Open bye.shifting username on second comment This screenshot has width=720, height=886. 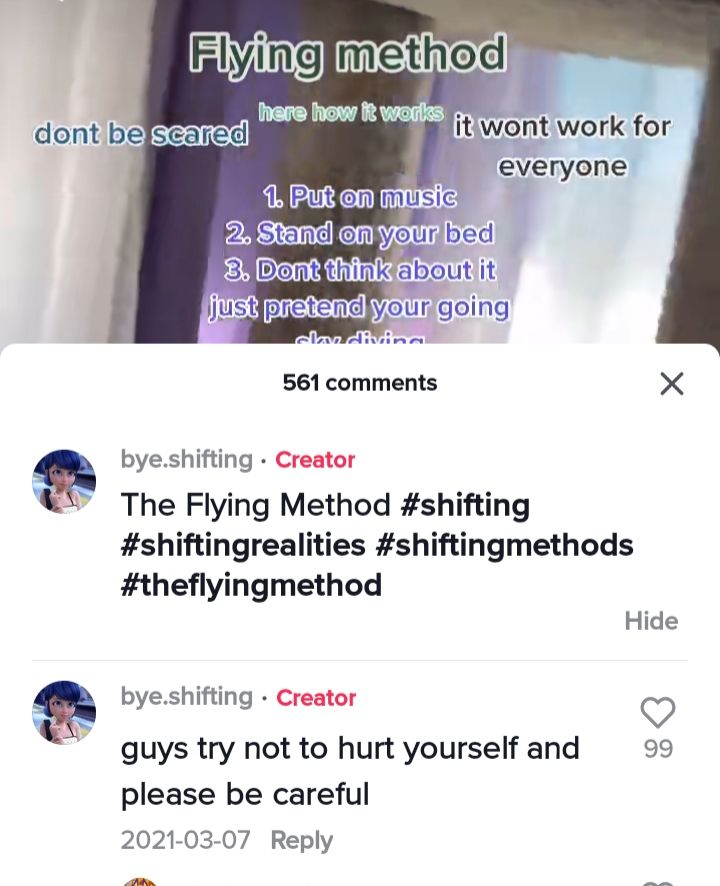[x=186, y=697]
